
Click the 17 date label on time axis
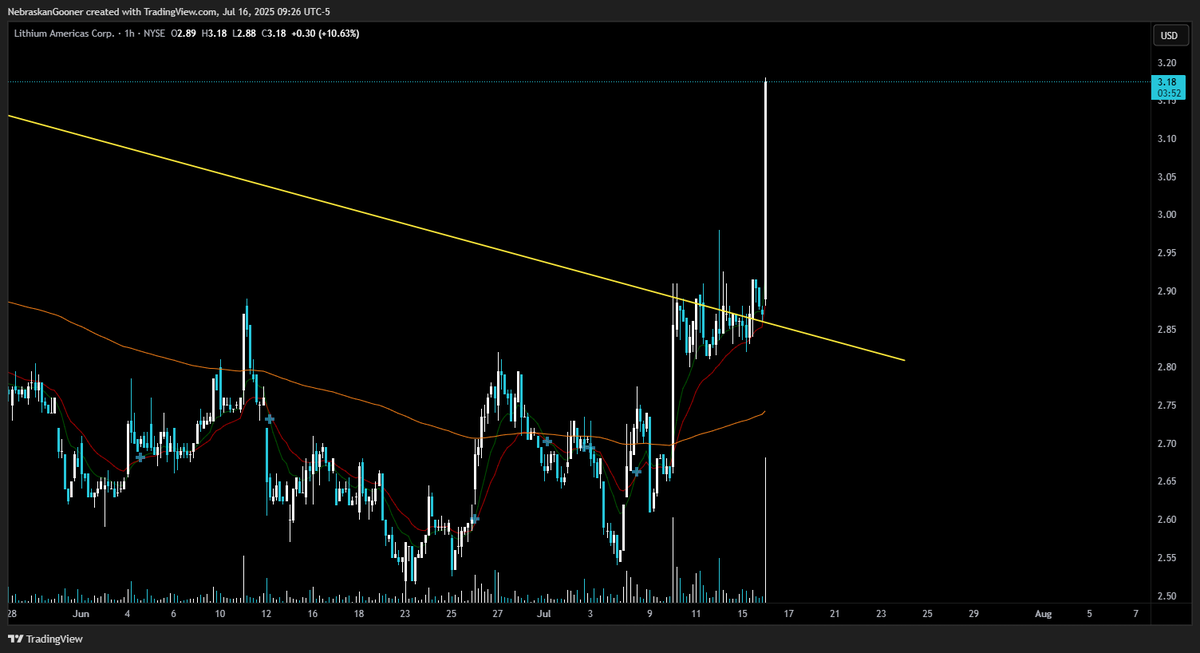click(790, 615)
